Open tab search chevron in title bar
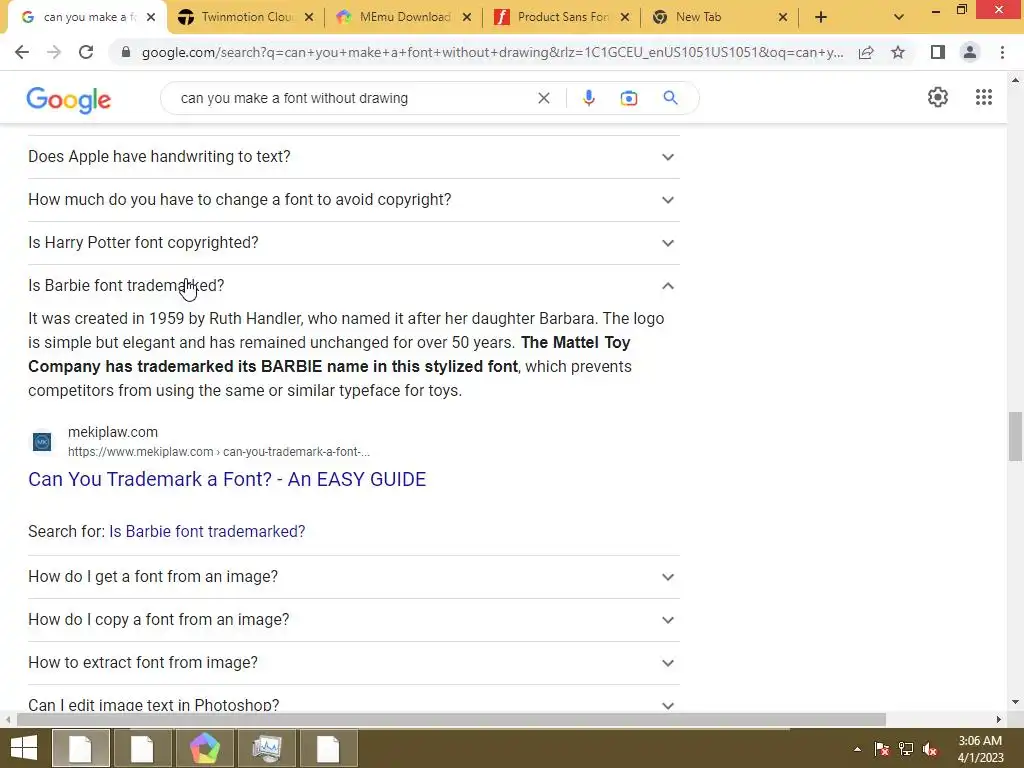Screen dimensions: 1024x768 [x=899, y=17]
